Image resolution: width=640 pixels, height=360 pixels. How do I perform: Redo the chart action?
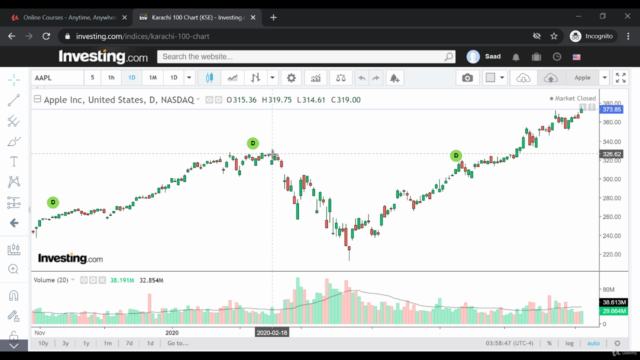pos(376,78)
